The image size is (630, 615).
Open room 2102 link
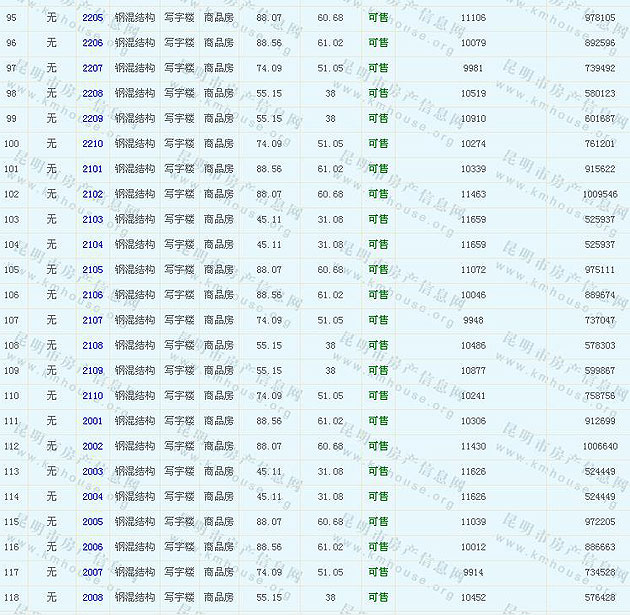point(92,194)
